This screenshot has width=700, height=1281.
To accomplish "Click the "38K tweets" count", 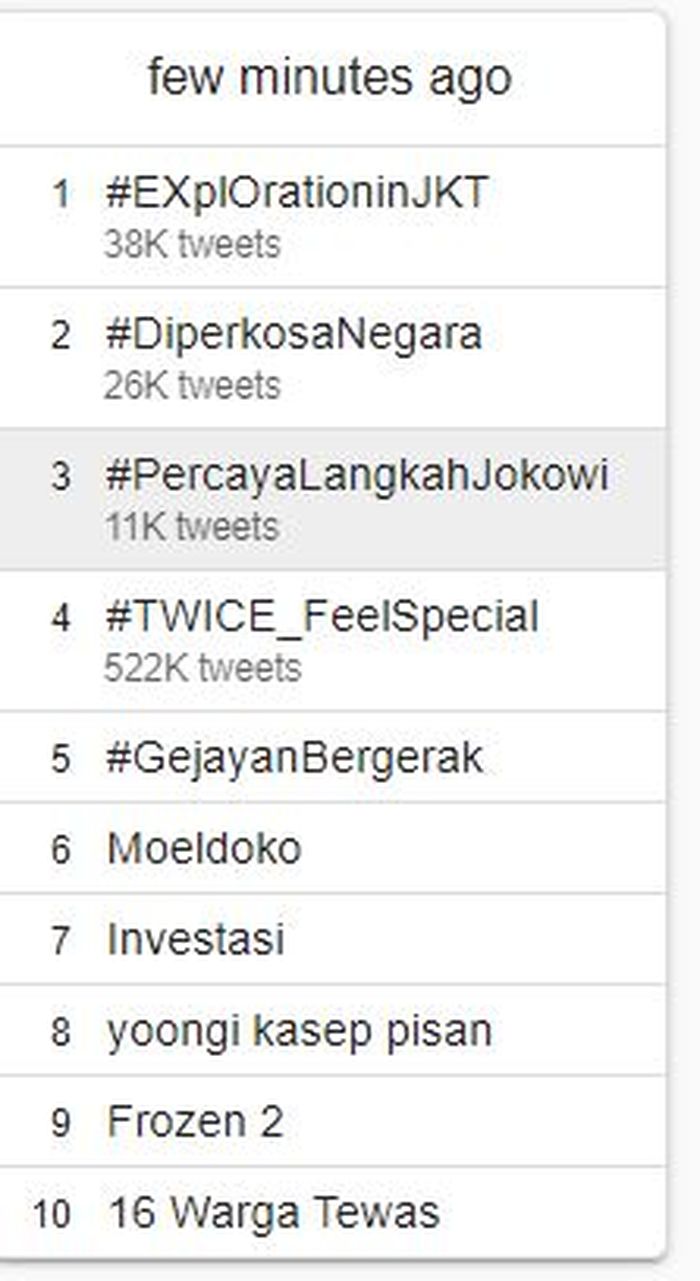I will pos(192,244).
